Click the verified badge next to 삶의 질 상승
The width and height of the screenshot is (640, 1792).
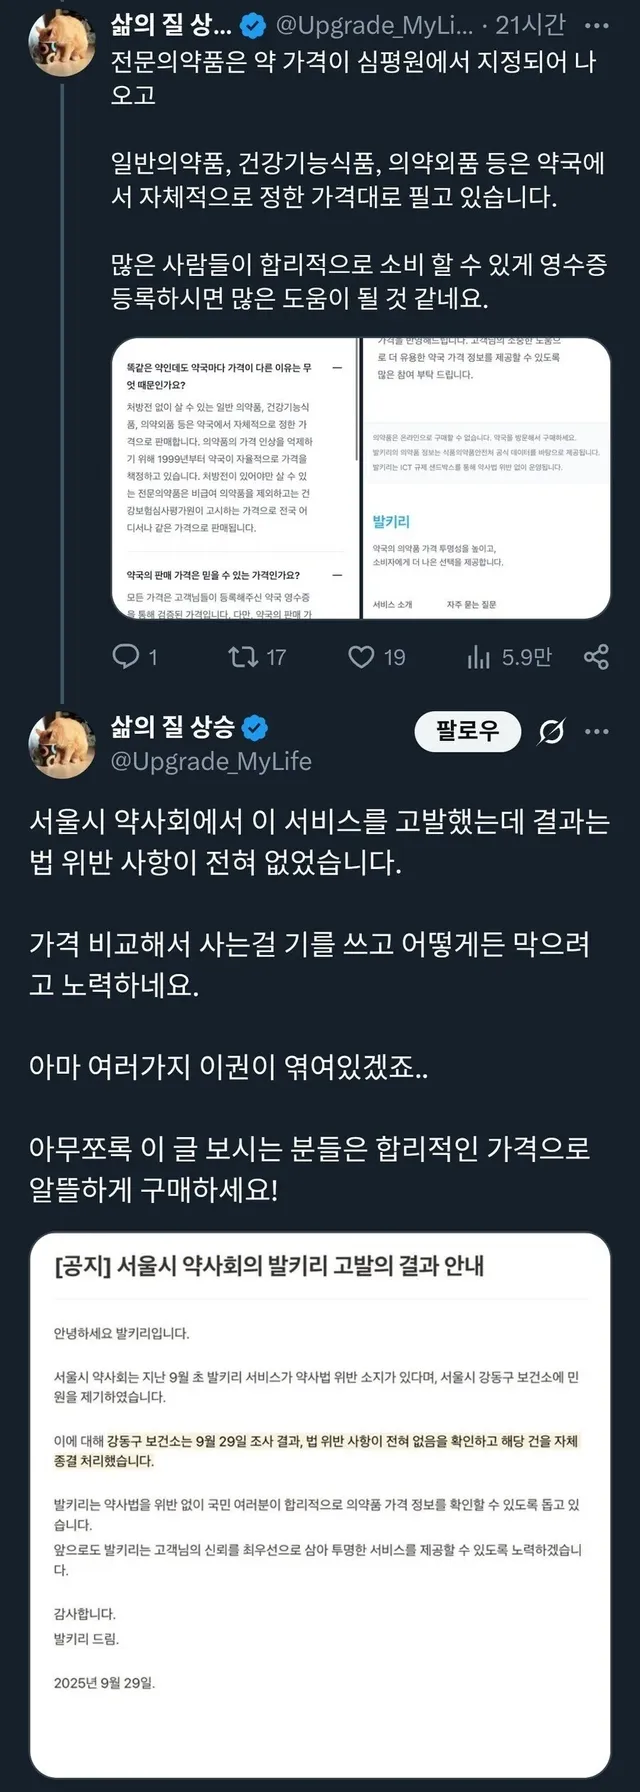pyautogui.click(x=255, y=727)
